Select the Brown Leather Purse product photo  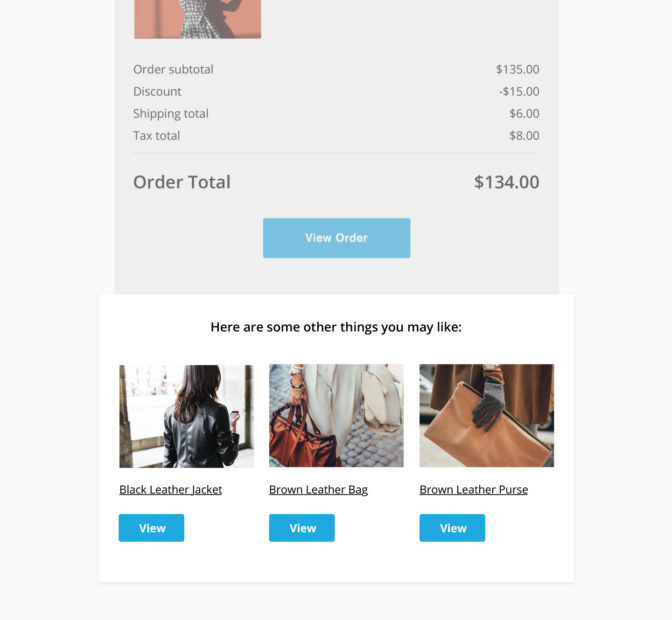coord(487,416)
